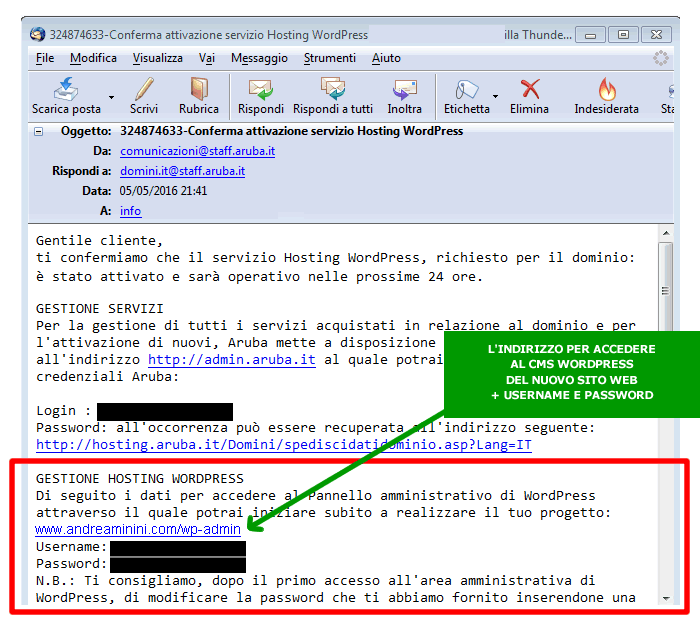Collapse the message header pane
Image resolution: width=700 pixels, height=620 pixels.
[x=39, y=131]
